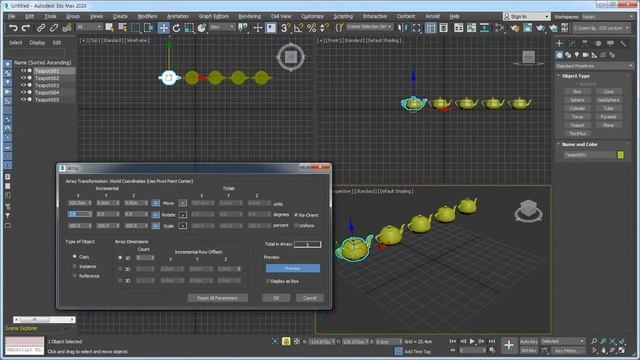
Task: Choose the 1D array dimension
Action: [x=120, y=258]
